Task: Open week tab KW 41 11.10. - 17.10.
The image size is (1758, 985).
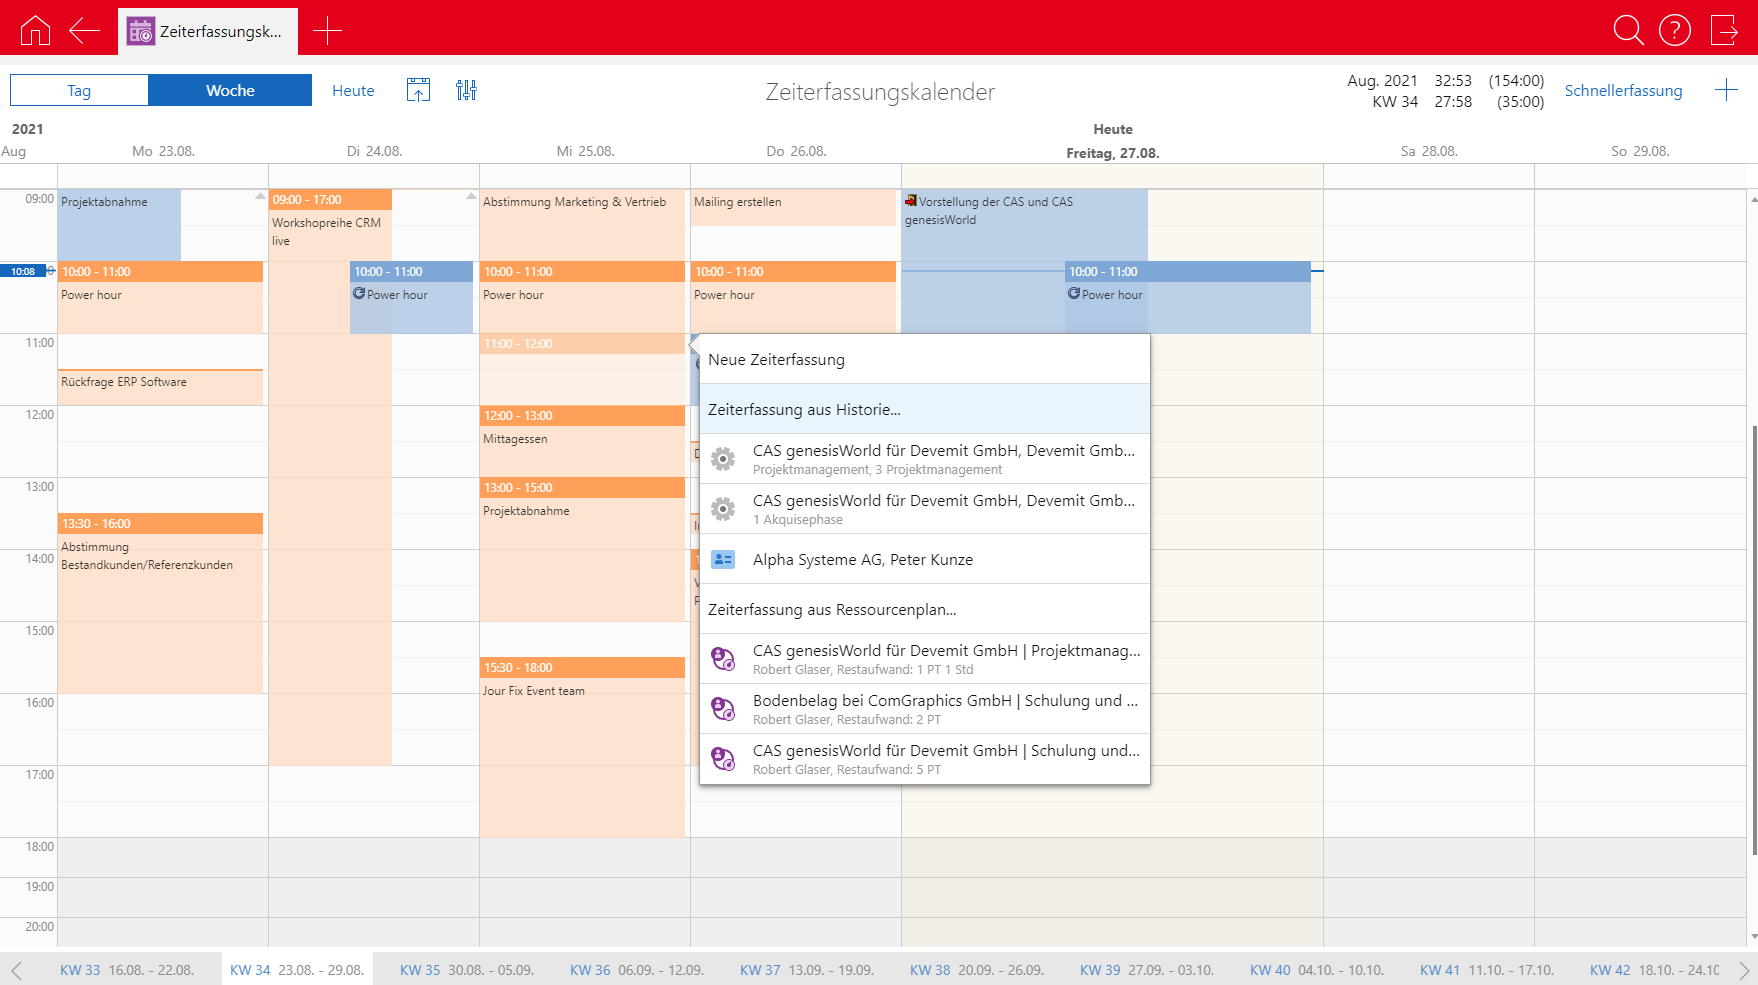Action: pyautogui.click(x=1487, y=970)
